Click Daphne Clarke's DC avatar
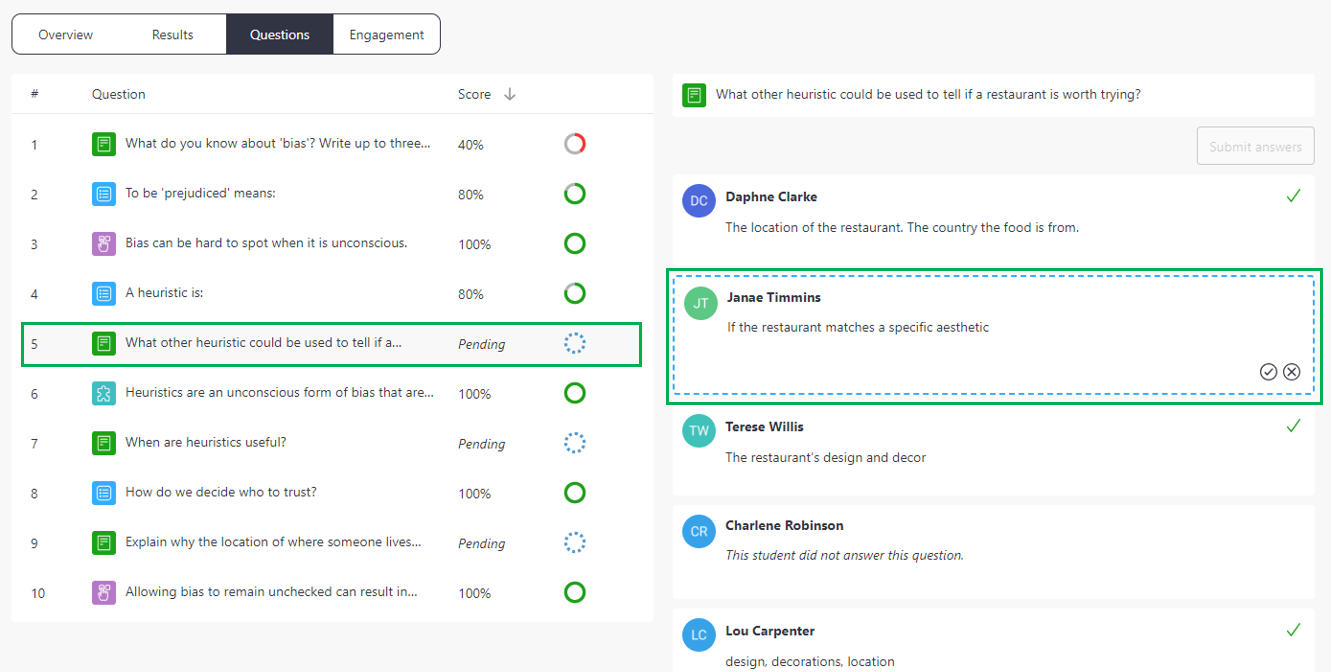This screenshot has width=1332, height=672. (699, 201)
